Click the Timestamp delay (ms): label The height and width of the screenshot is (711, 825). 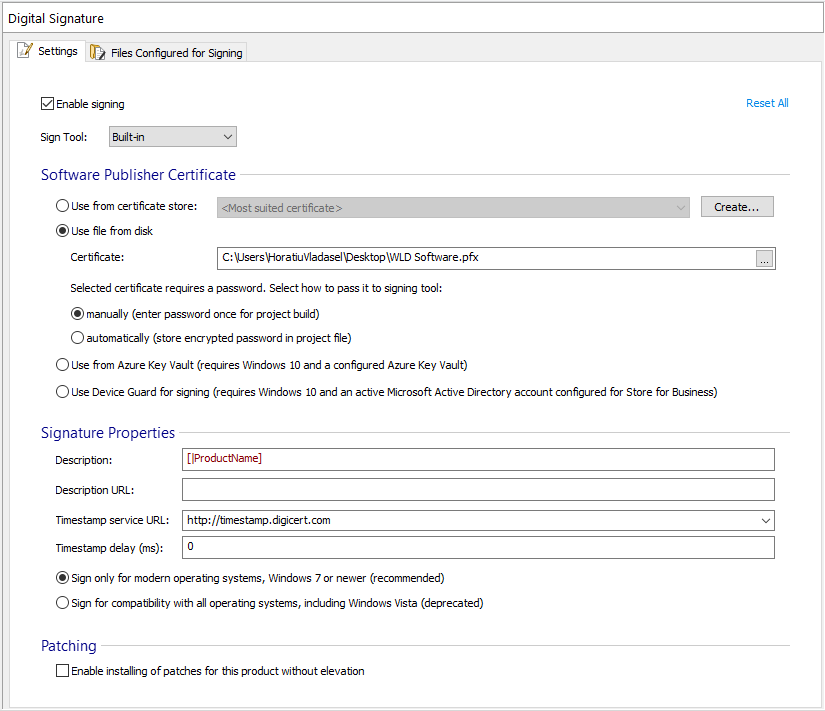pos(109,548)
